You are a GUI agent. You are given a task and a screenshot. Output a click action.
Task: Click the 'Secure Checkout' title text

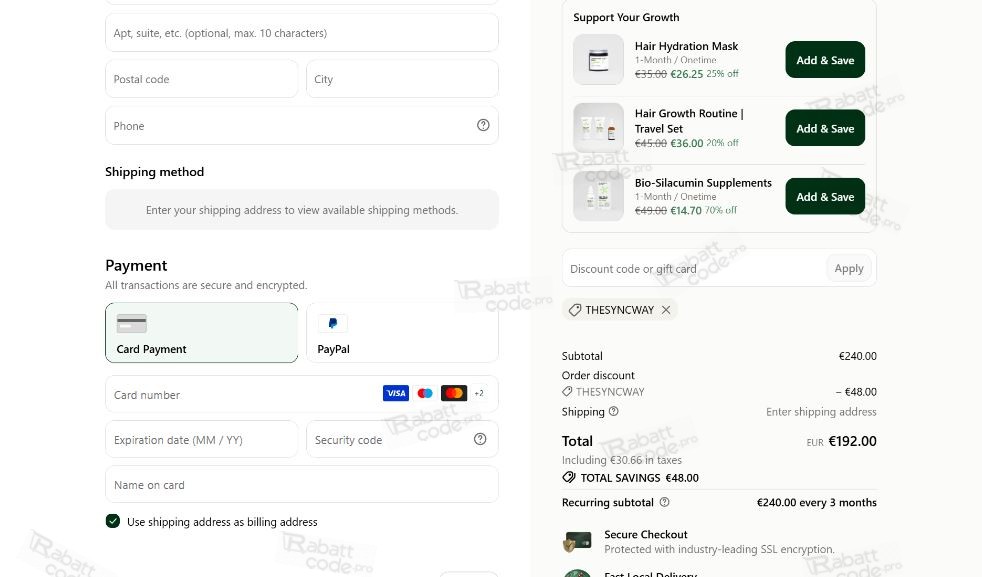646,534
